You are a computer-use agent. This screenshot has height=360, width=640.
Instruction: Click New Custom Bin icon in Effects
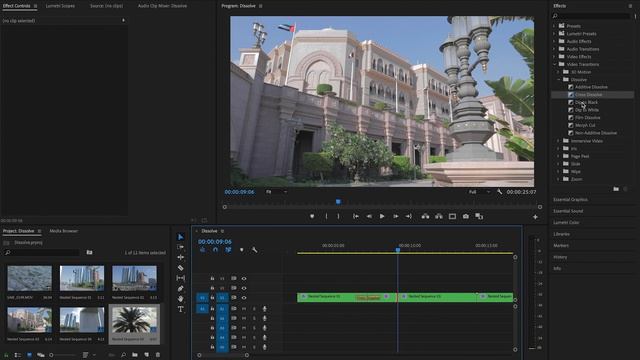click(x=616, y=189)
